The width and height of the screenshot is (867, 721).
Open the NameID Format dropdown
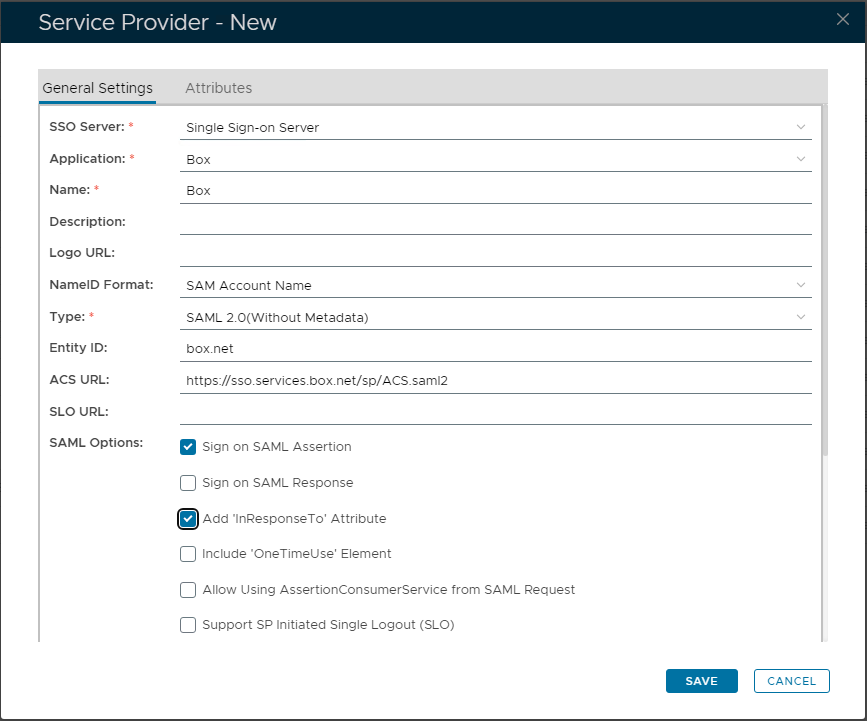[x=495, y=285]
